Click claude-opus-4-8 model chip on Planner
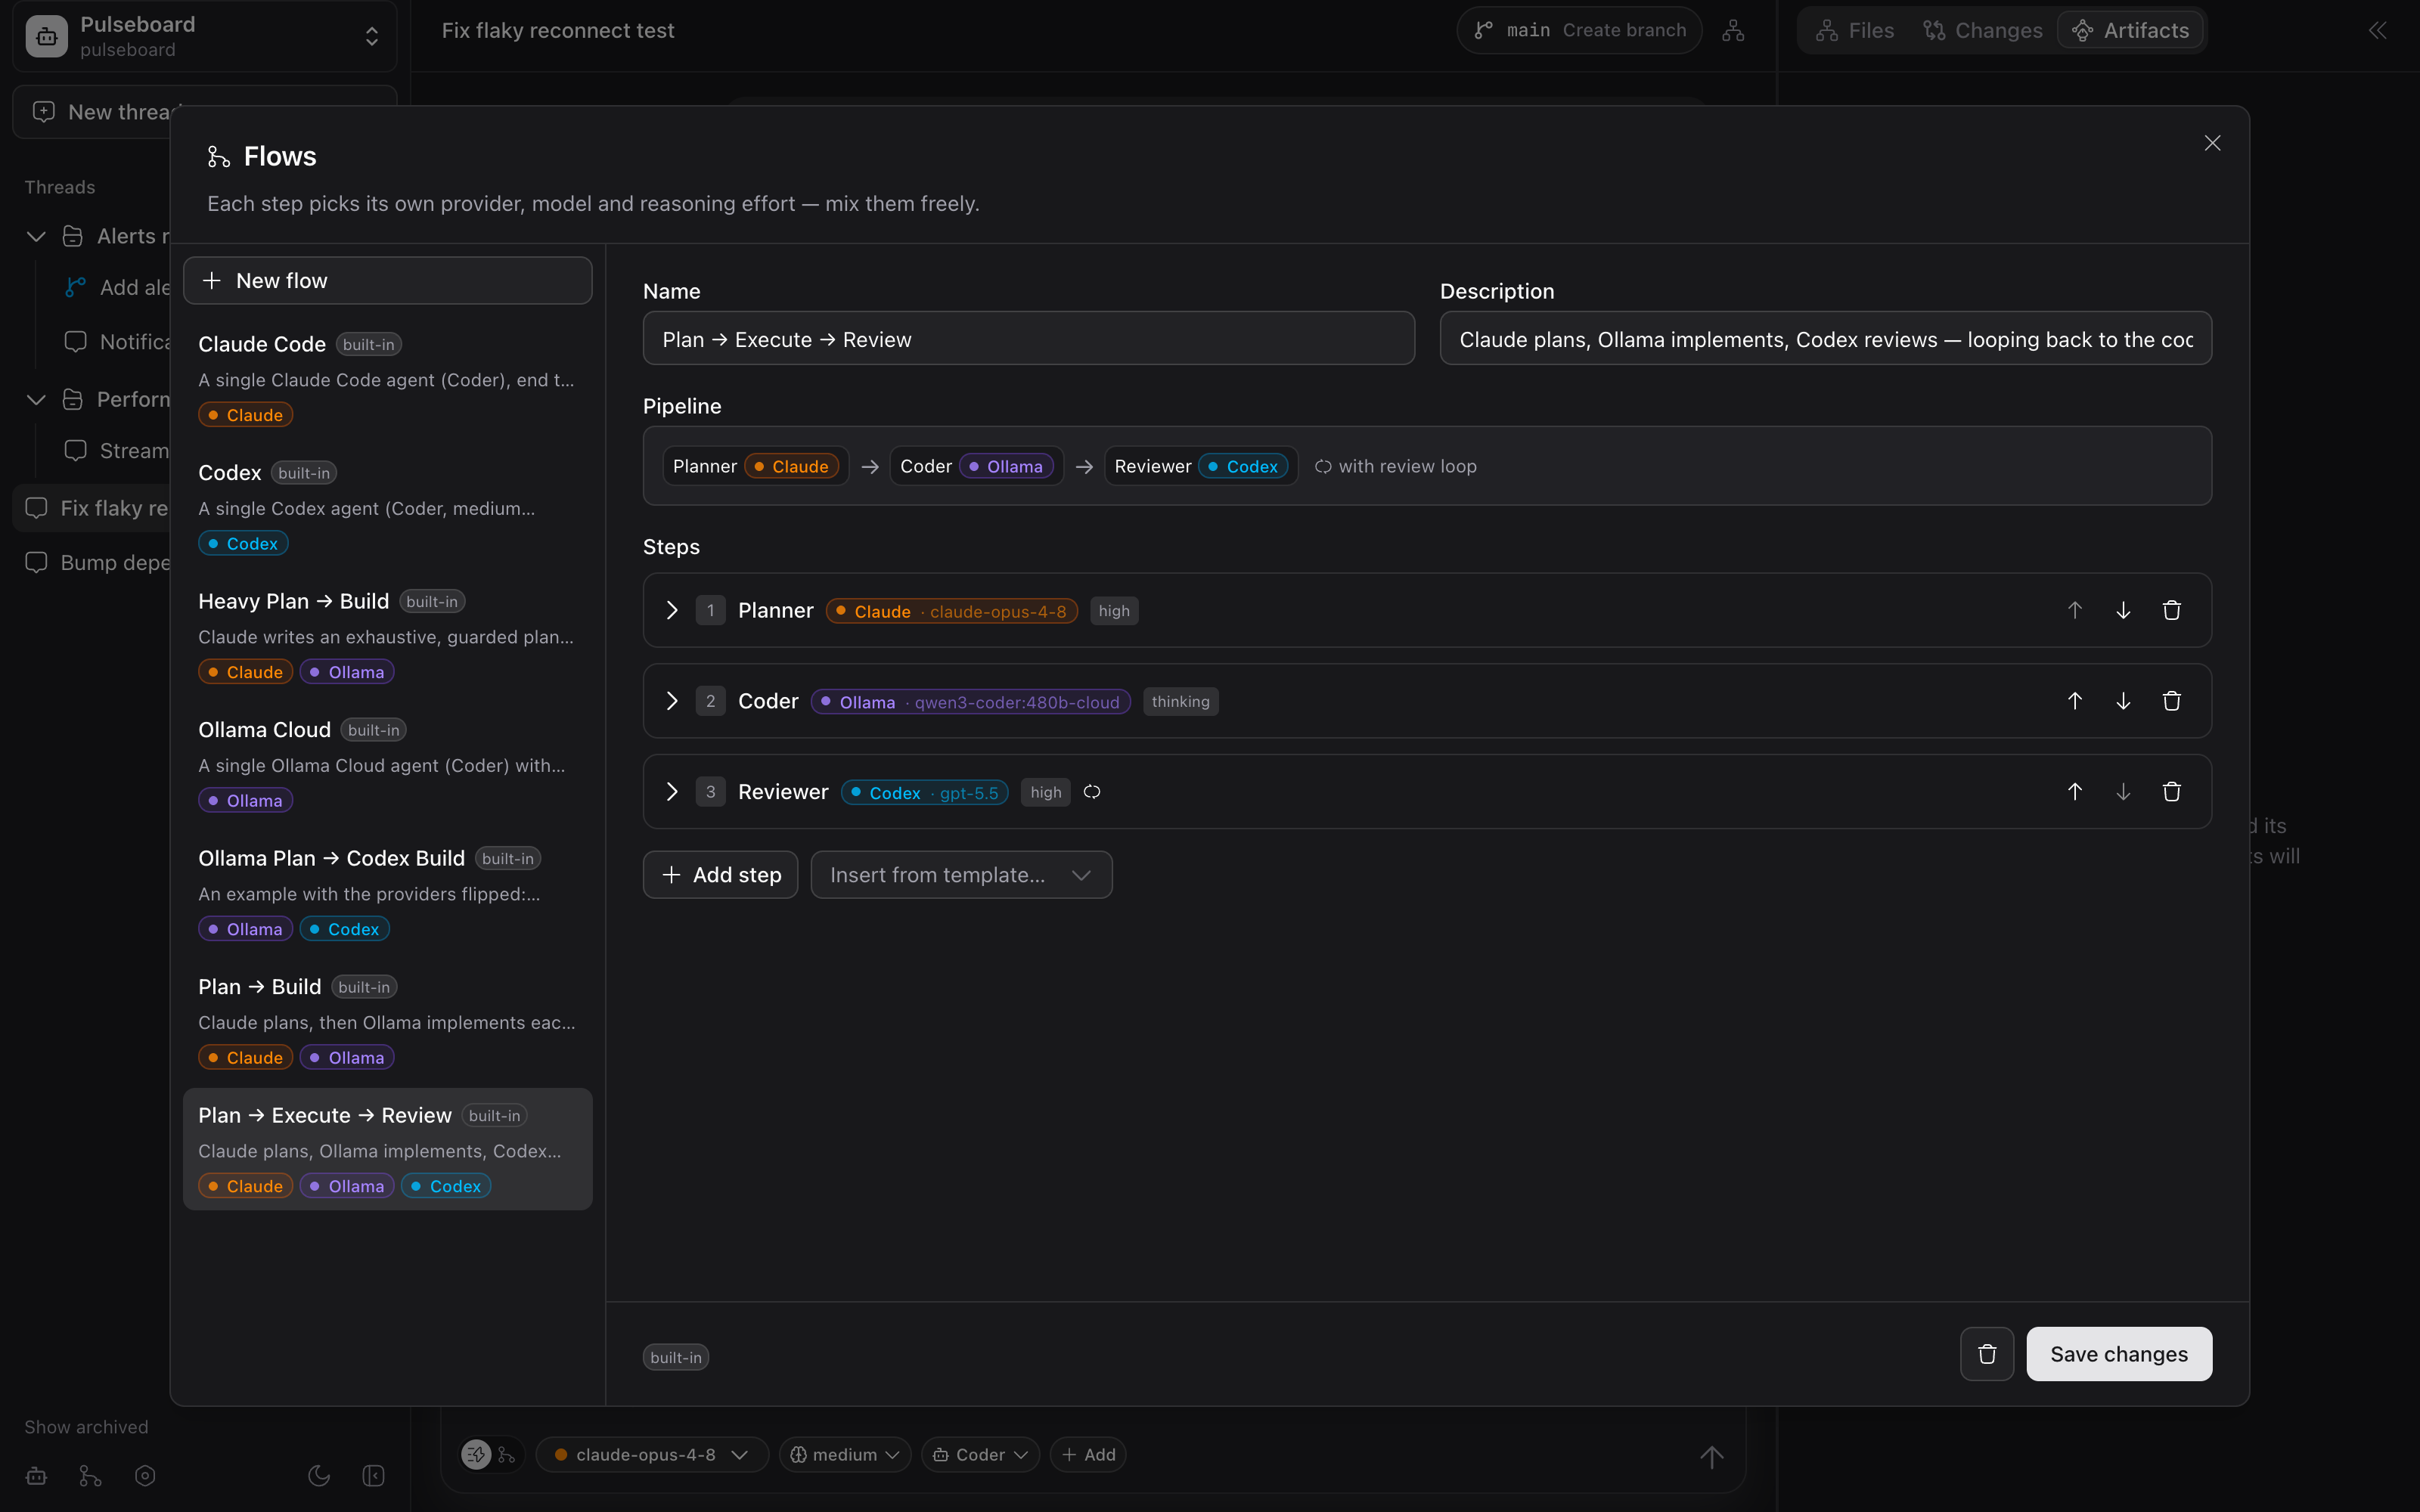 (x=952, y=611)
